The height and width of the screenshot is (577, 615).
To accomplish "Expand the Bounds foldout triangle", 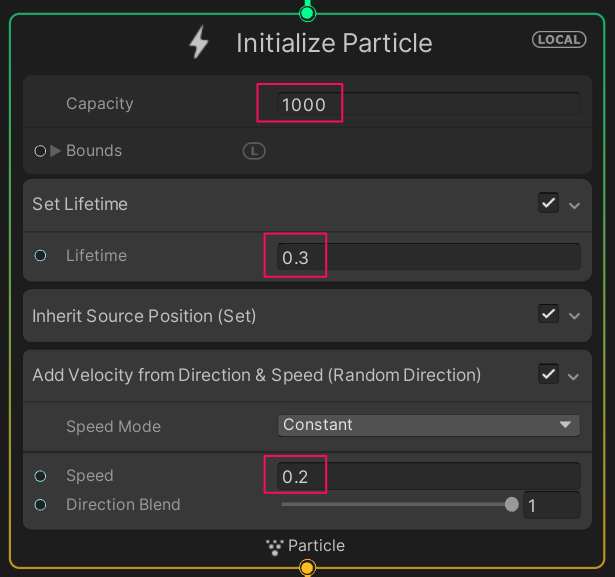I will (x=56, y=151).
